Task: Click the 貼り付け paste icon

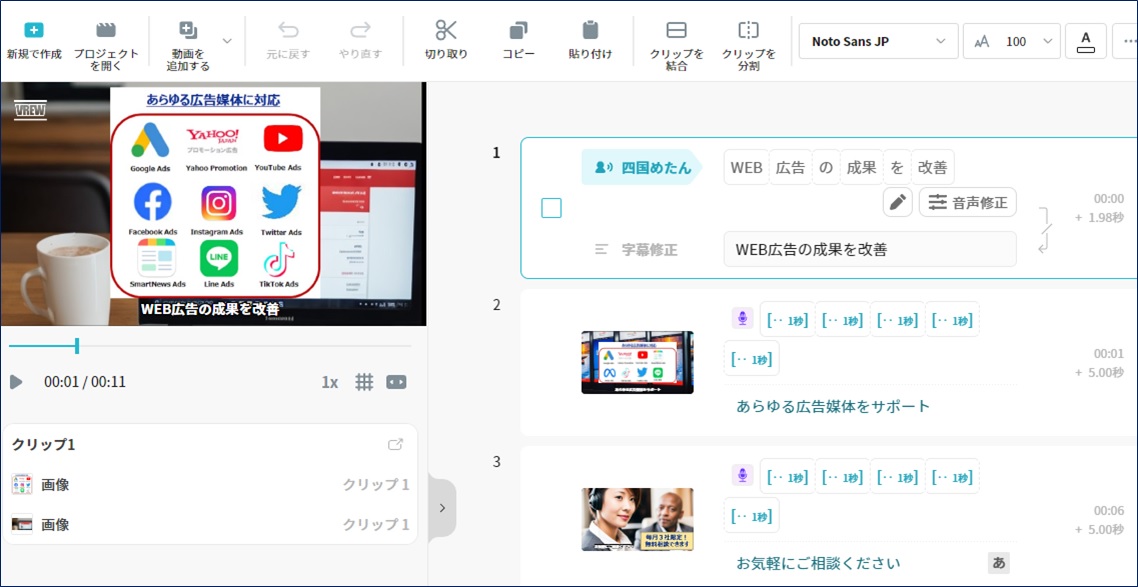Action: click(x=590, y=31)
